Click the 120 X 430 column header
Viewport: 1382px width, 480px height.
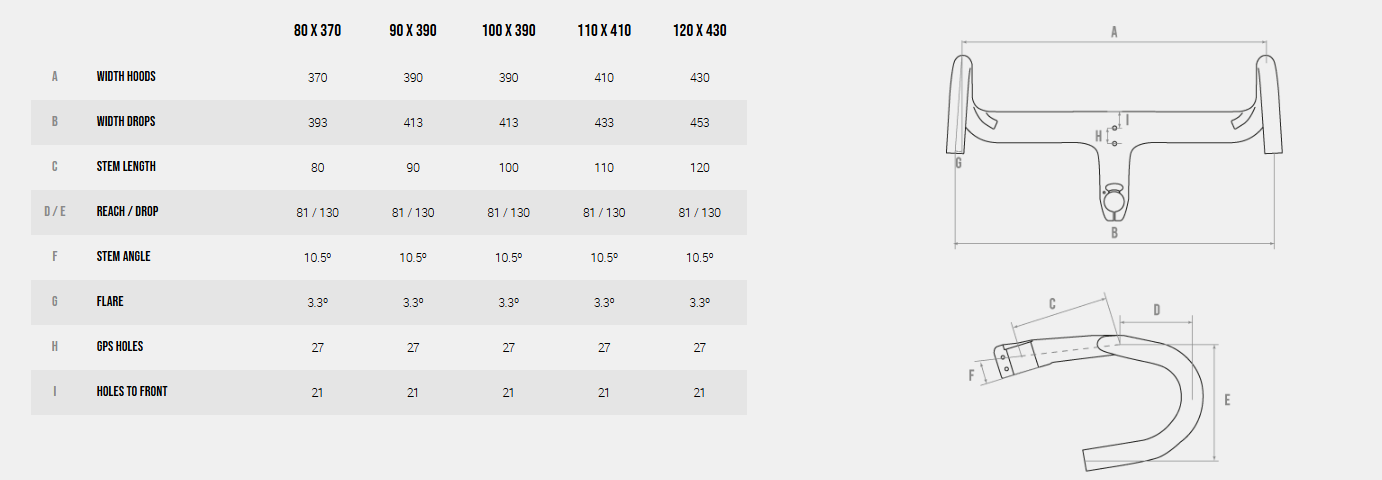700,31
